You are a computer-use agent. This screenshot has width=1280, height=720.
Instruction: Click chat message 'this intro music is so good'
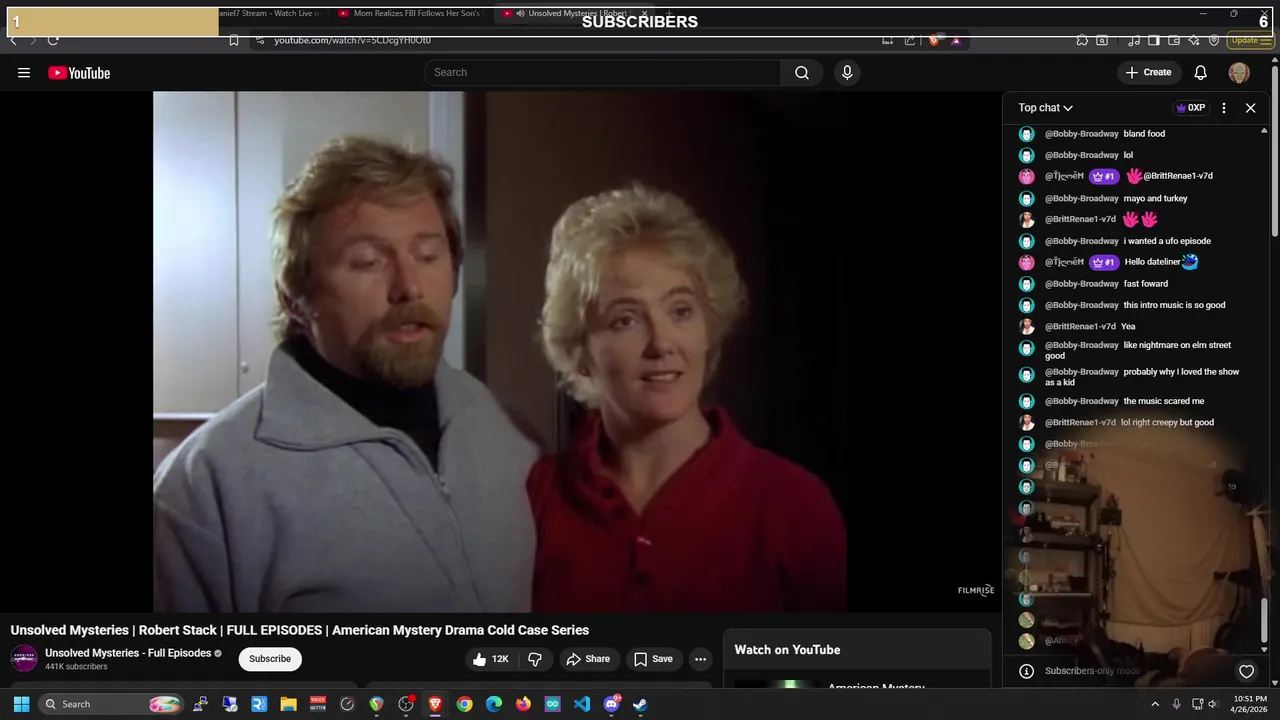click(x=1174, y=305)
